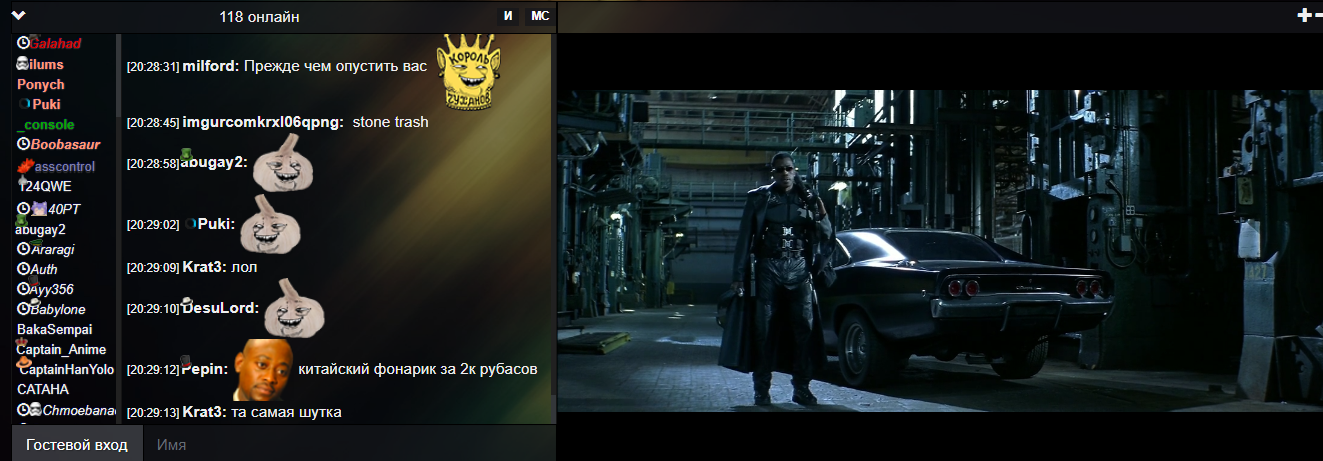Click the user list scrollbar
Screen dimensions: 1323x461
pos(118,75)
